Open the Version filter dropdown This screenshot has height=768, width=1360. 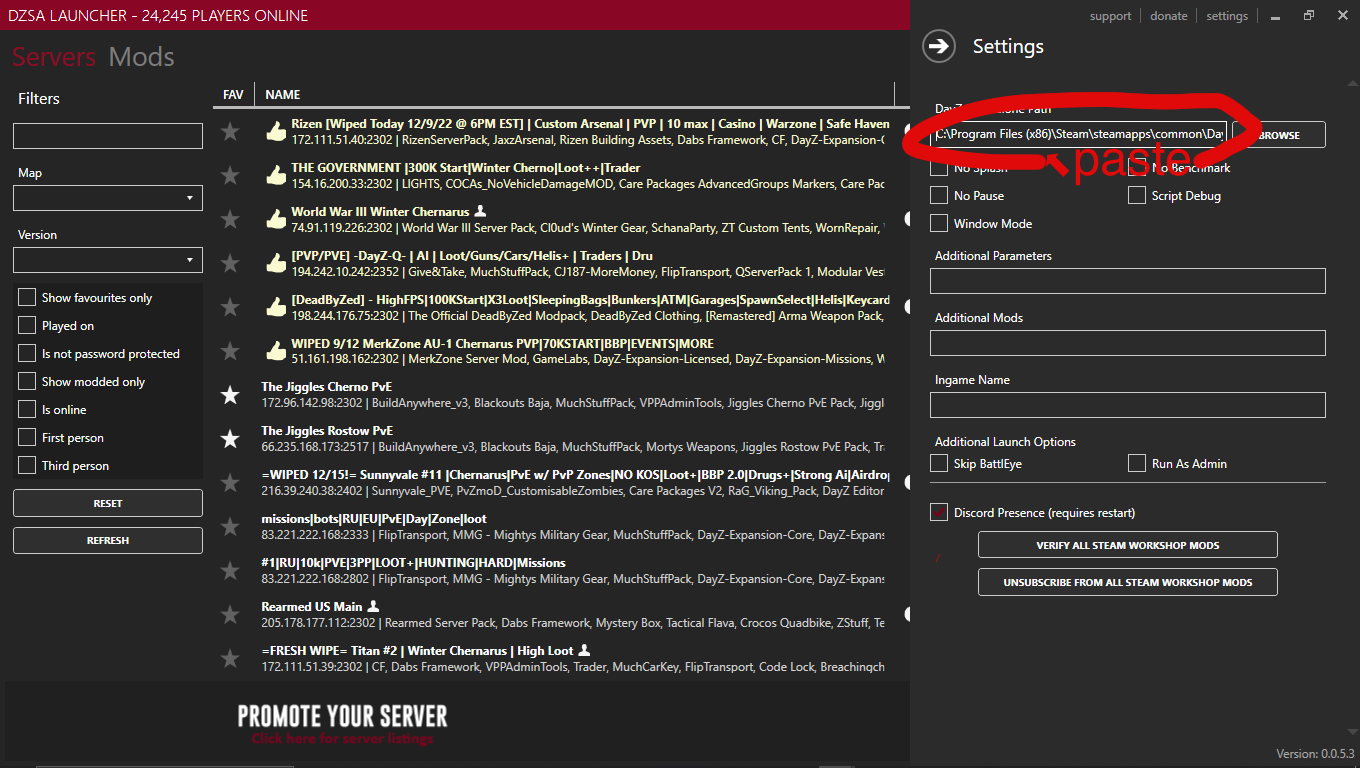click(x=108, y=260)
